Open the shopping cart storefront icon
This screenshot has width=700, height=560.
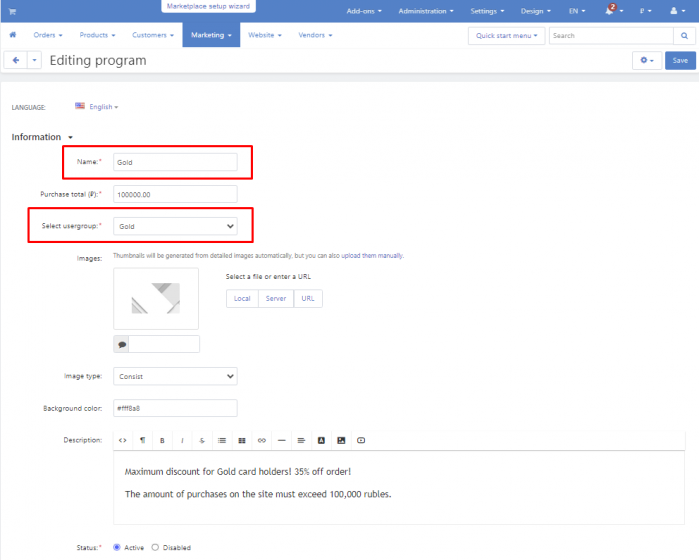12,11
